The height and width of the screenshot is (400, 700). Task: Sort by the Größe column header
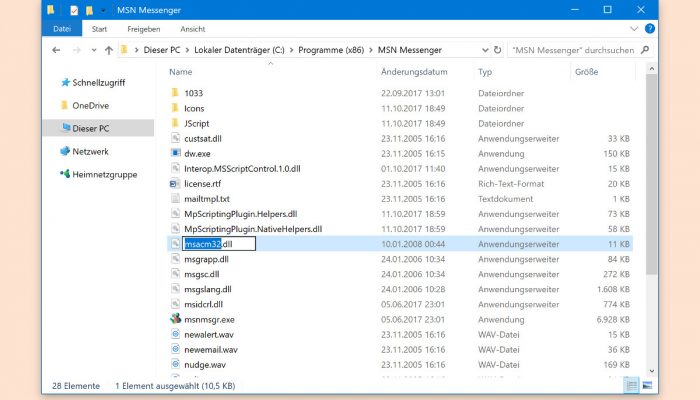pos(587,72)
